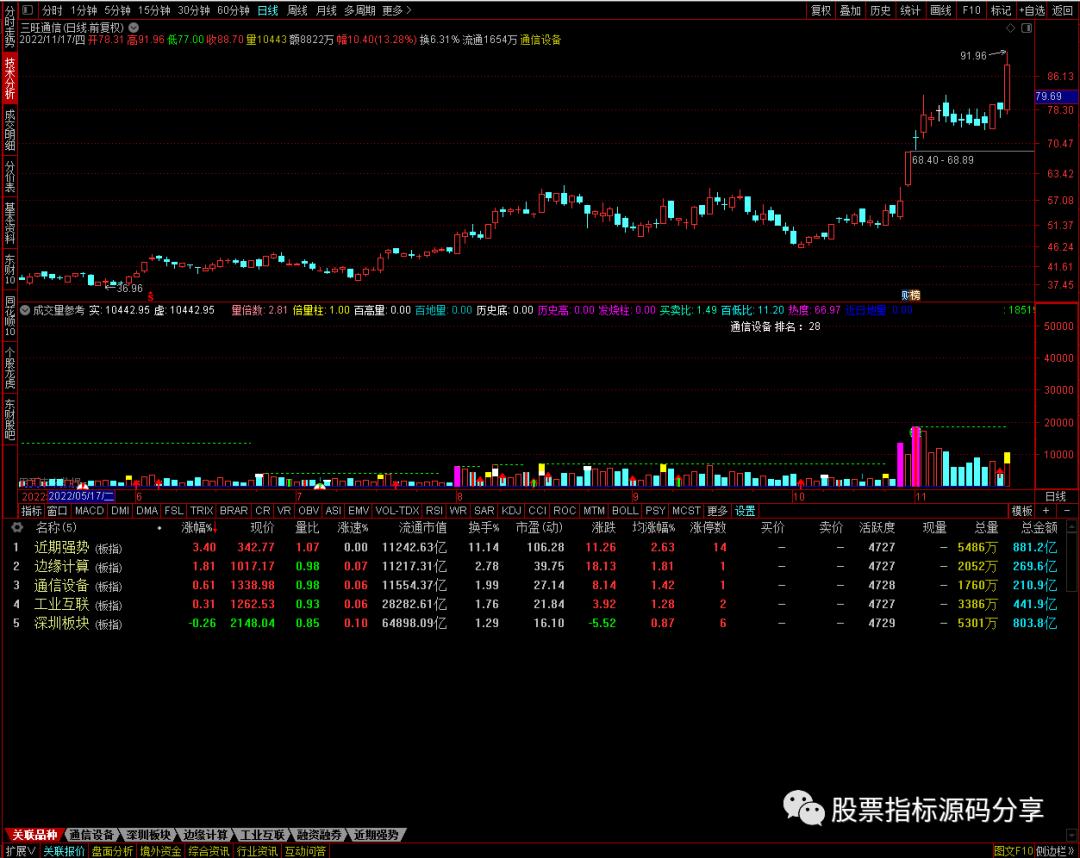Open 基本资料 in left sidebar
The width and height of the screenshot is (1080, 858).
(10, 223)
